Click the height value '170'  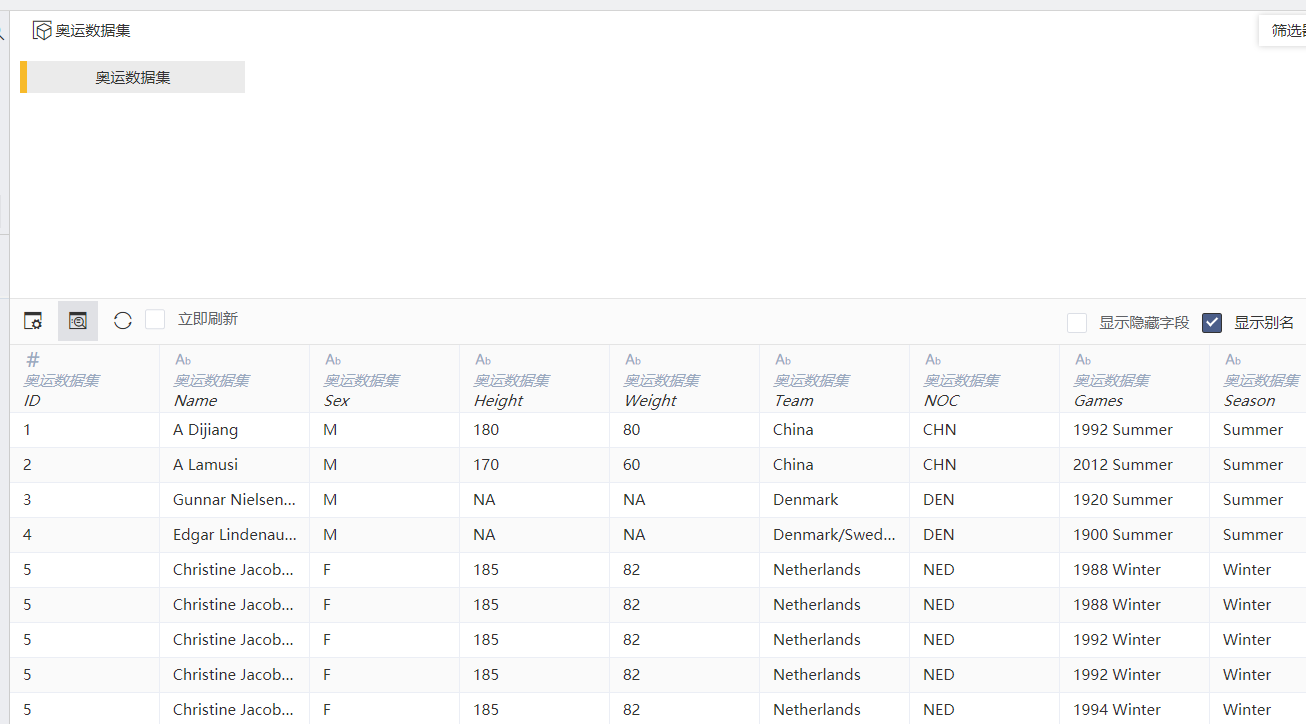tap(486, 465)
